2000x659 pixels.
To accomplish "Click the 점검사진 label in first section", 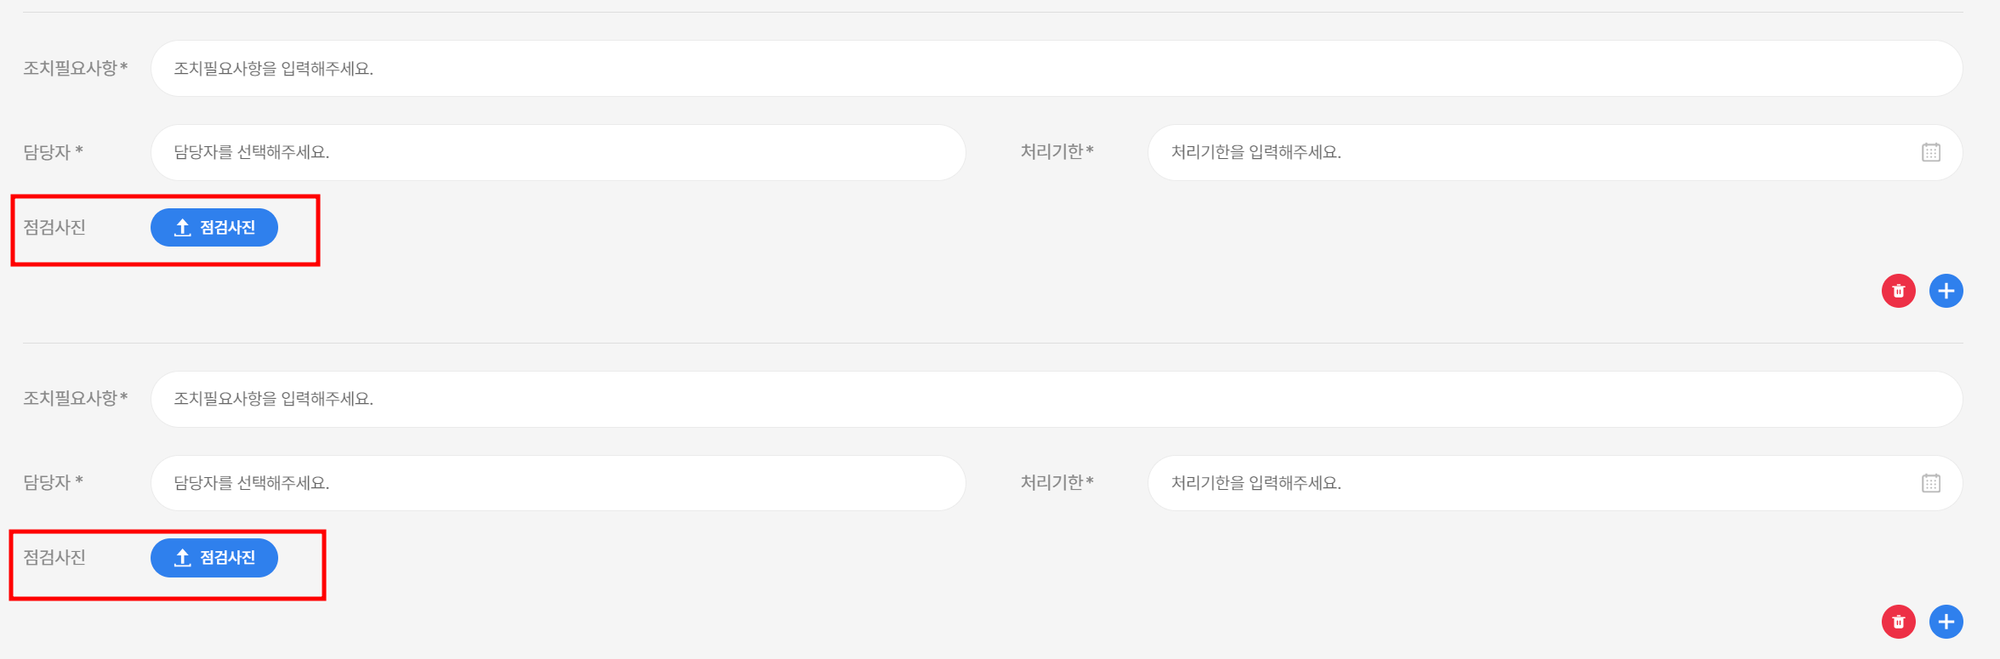I will tap(55, 227).
